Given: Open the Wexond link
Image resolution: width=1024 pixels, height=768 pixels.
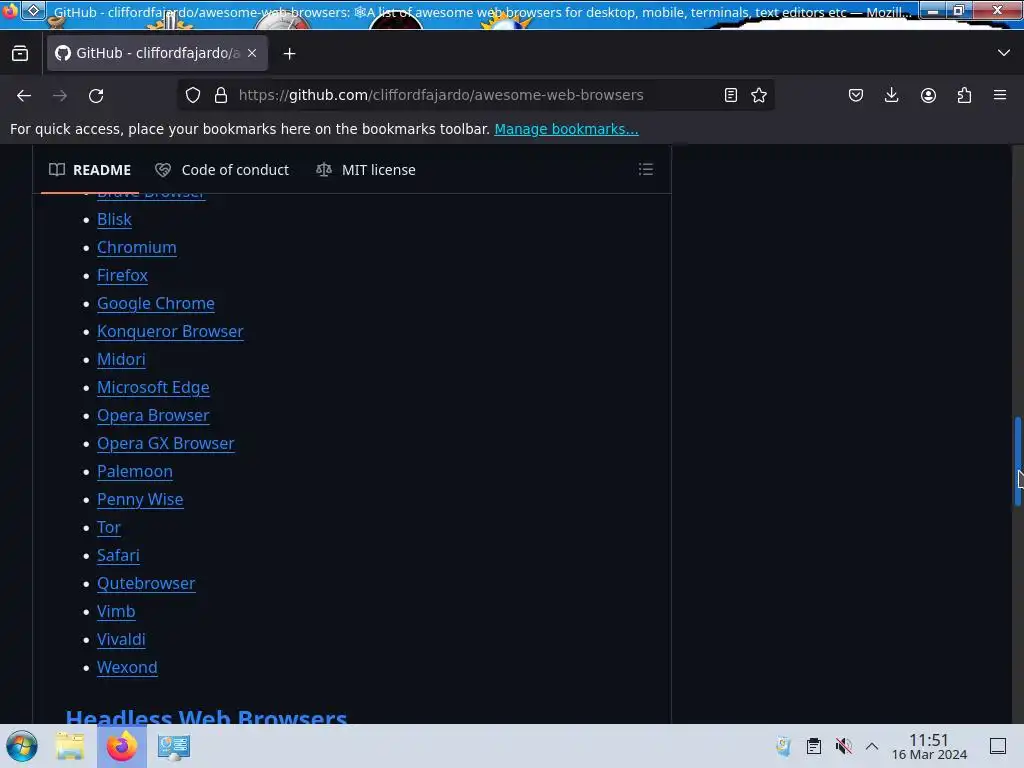Looking at the screenshot, I should (x=127, y=668).
